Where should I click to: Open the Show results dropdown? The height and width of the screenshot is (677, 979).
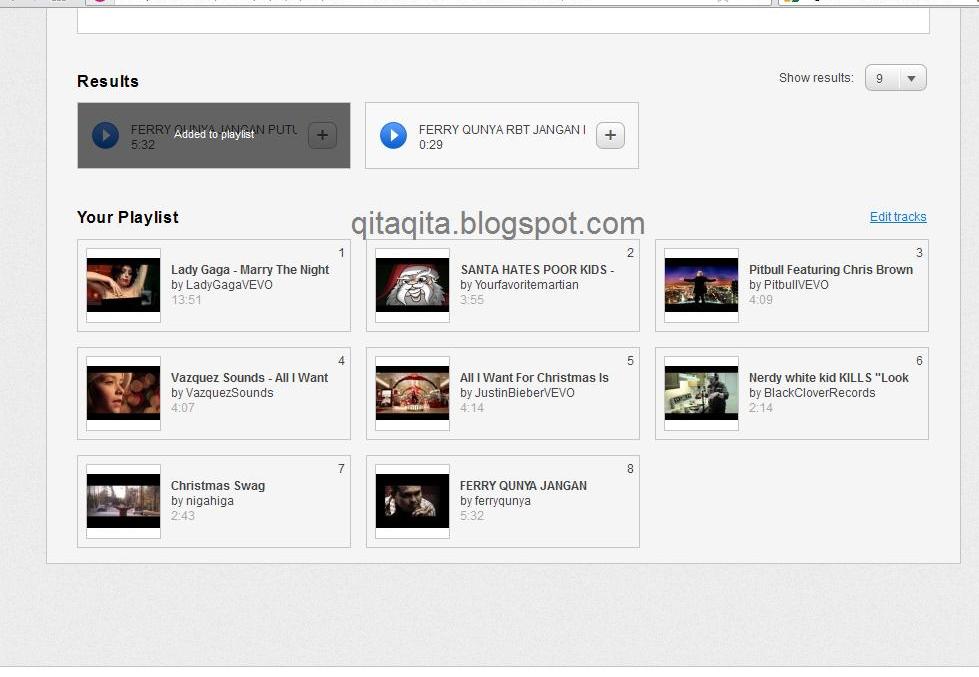(x=895, y=78)
